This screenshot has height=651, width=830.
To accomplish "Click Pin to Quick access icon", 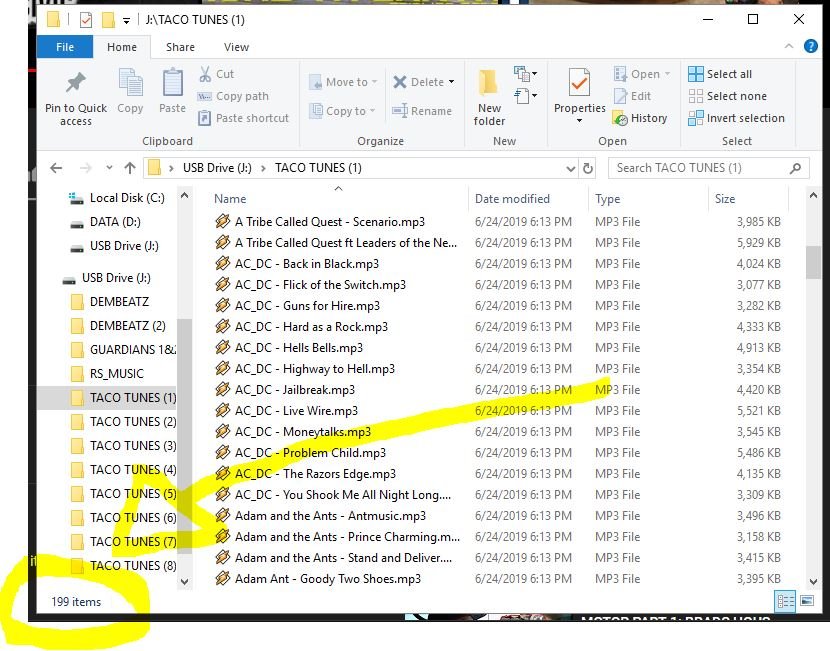I will click(76, 83).
